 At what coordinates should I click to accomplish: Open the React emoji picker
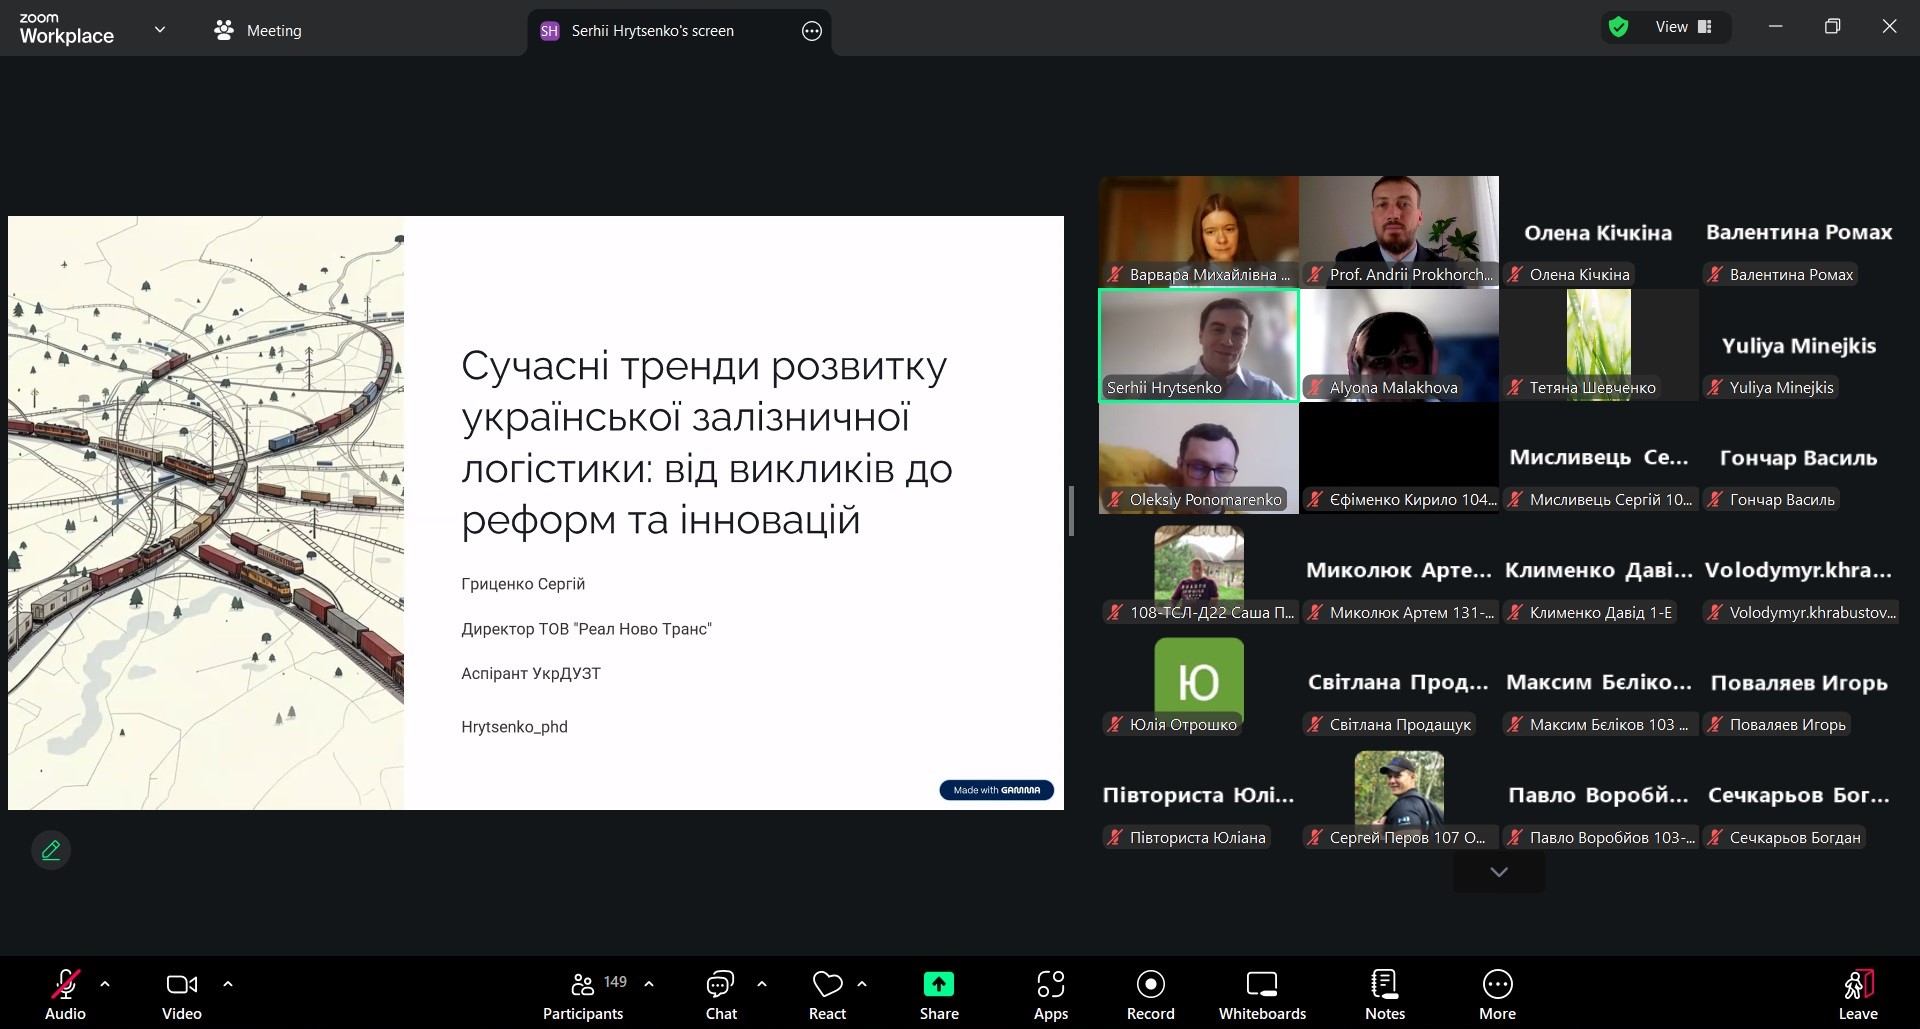827,994
